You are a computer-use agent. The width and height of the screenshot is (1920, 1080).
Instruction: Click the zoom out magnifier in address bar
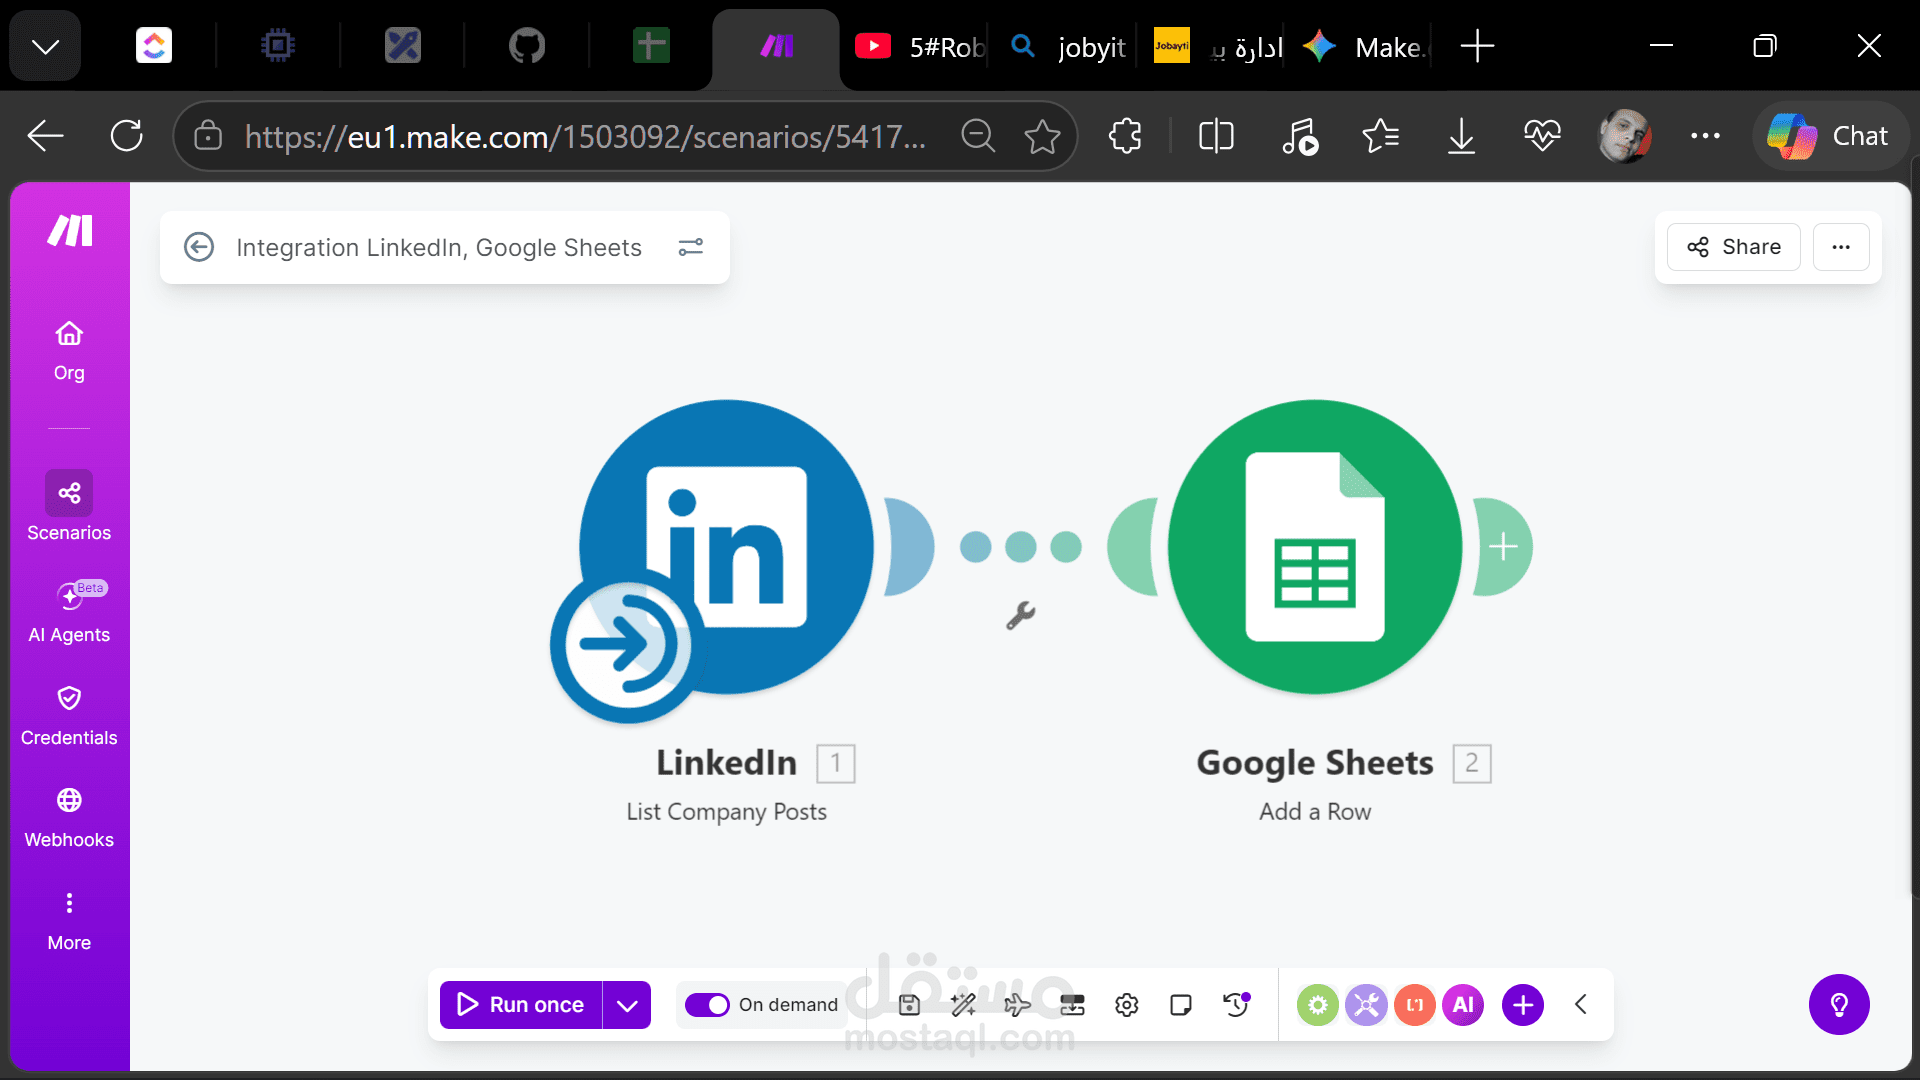click(x=978, y=135)
